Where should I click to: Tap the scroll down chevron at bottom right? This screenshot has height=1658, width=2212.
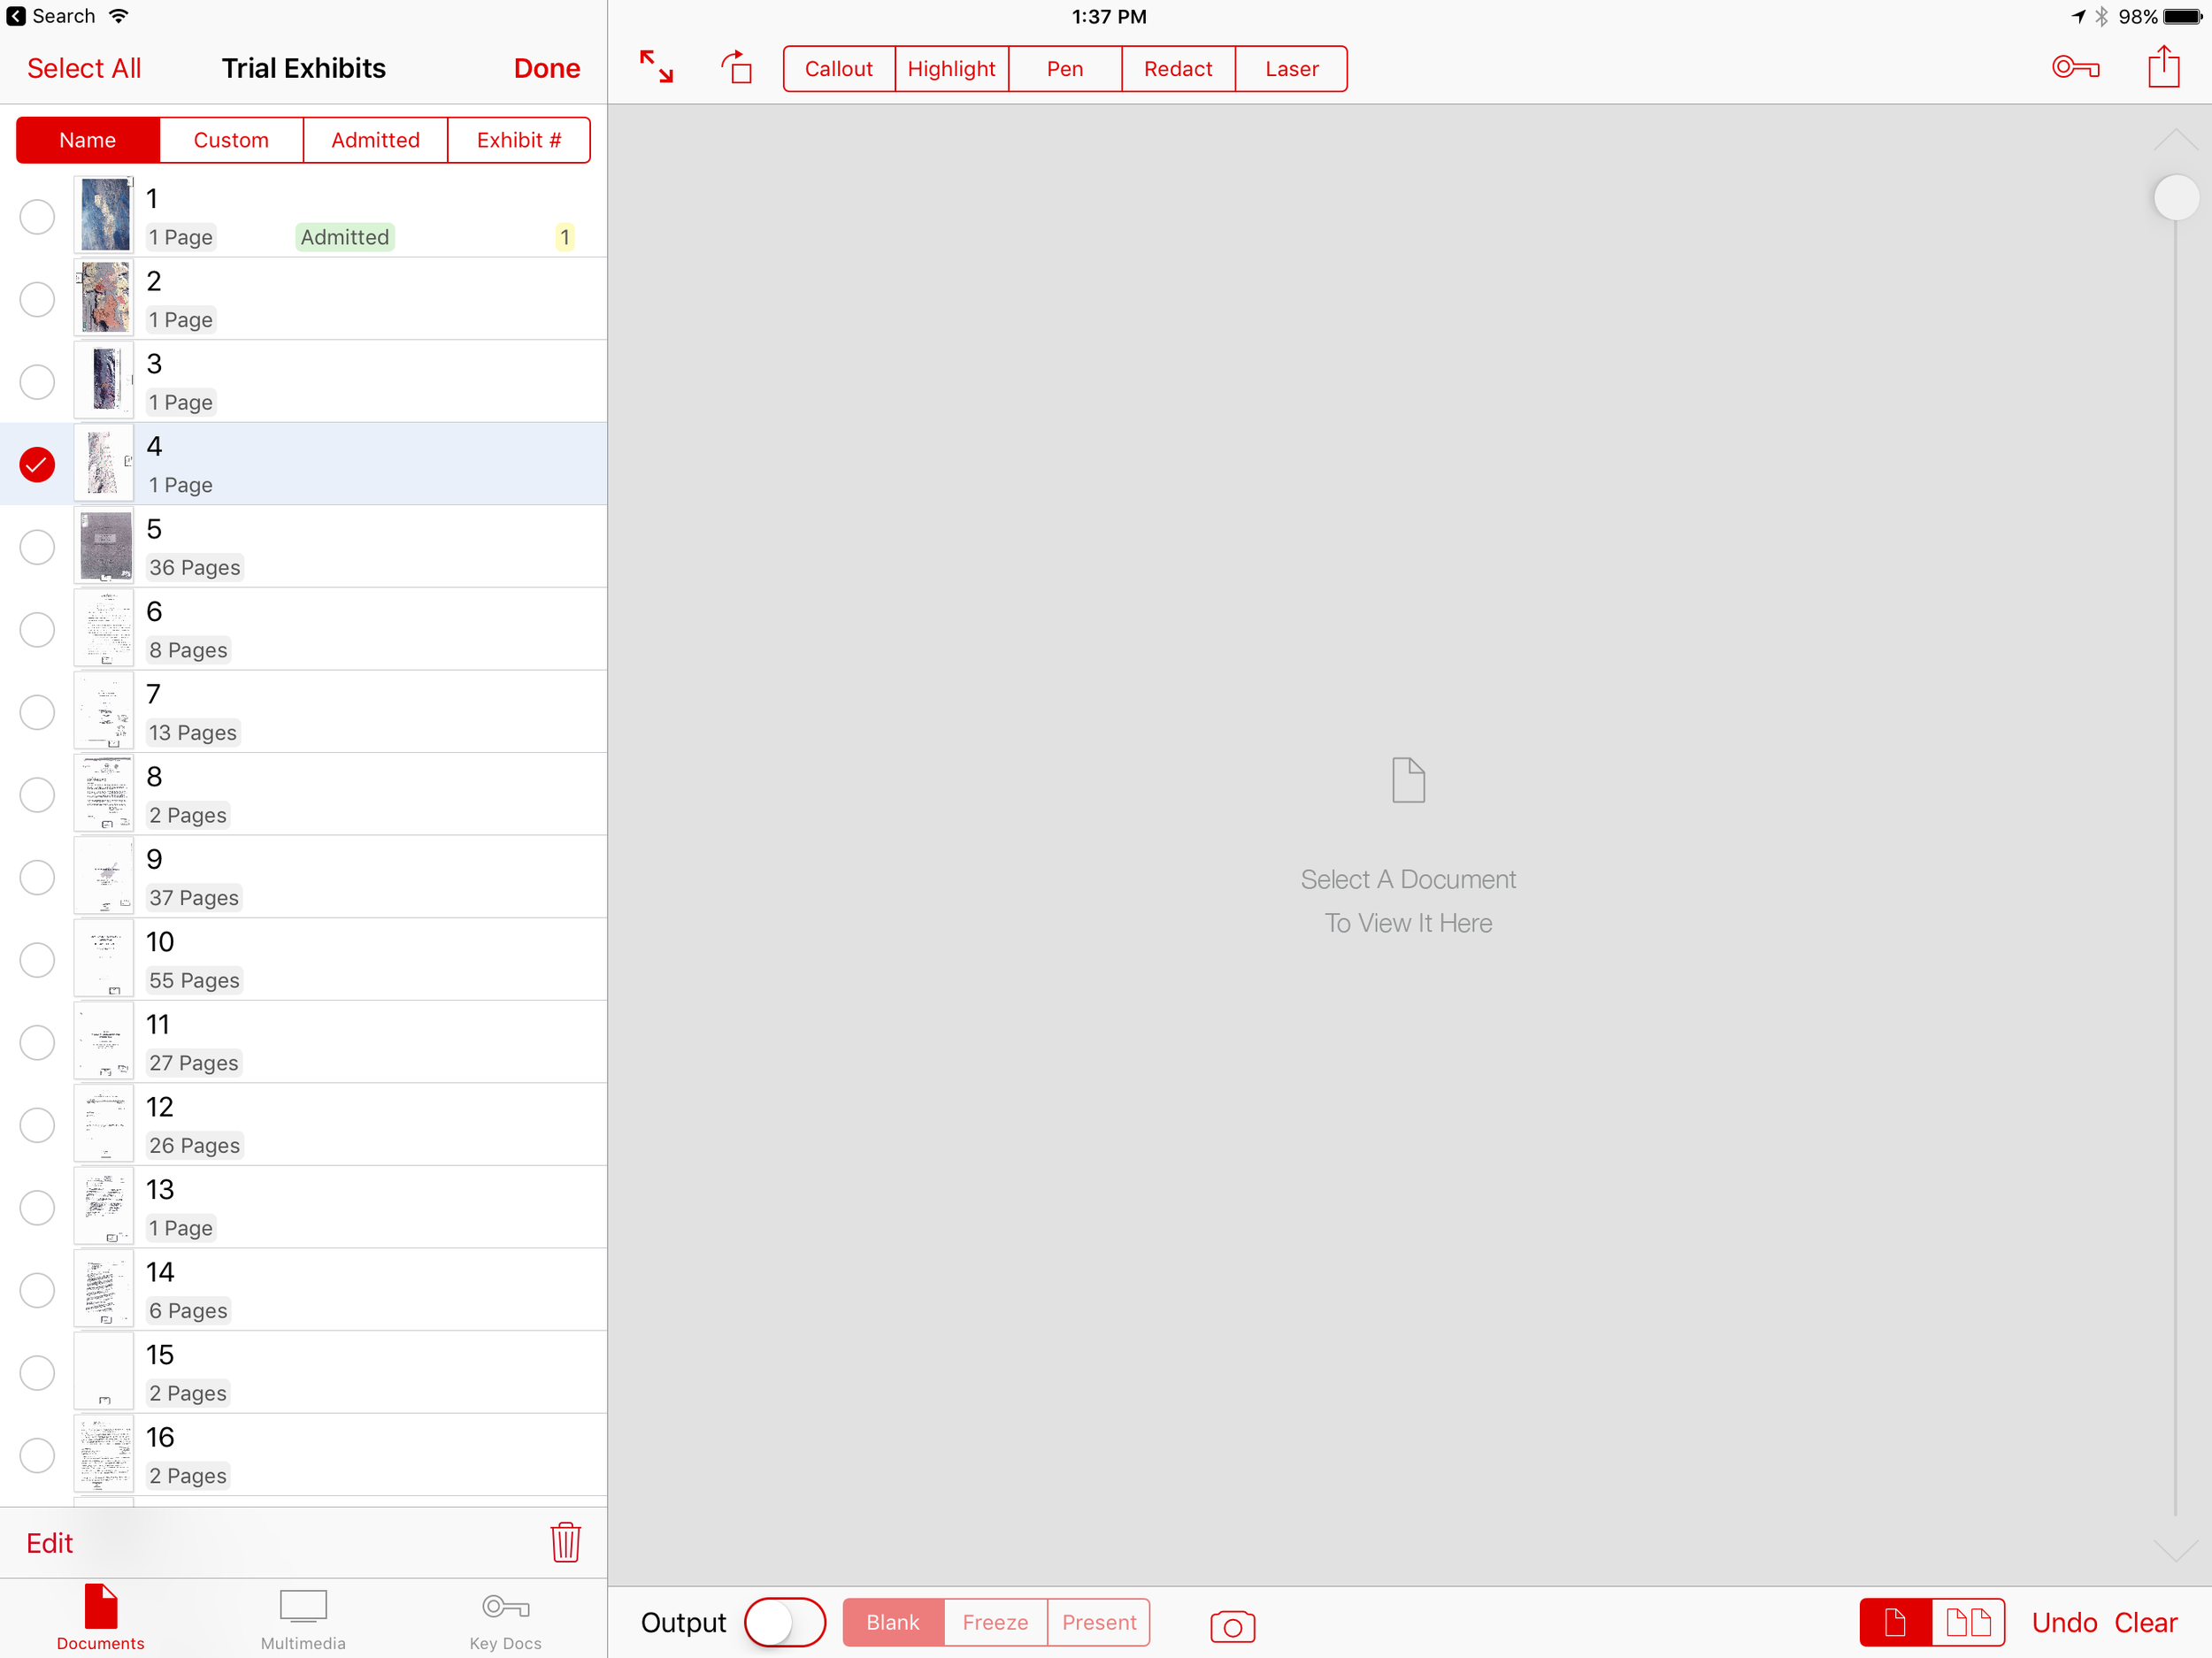tap(2175, 1549)
